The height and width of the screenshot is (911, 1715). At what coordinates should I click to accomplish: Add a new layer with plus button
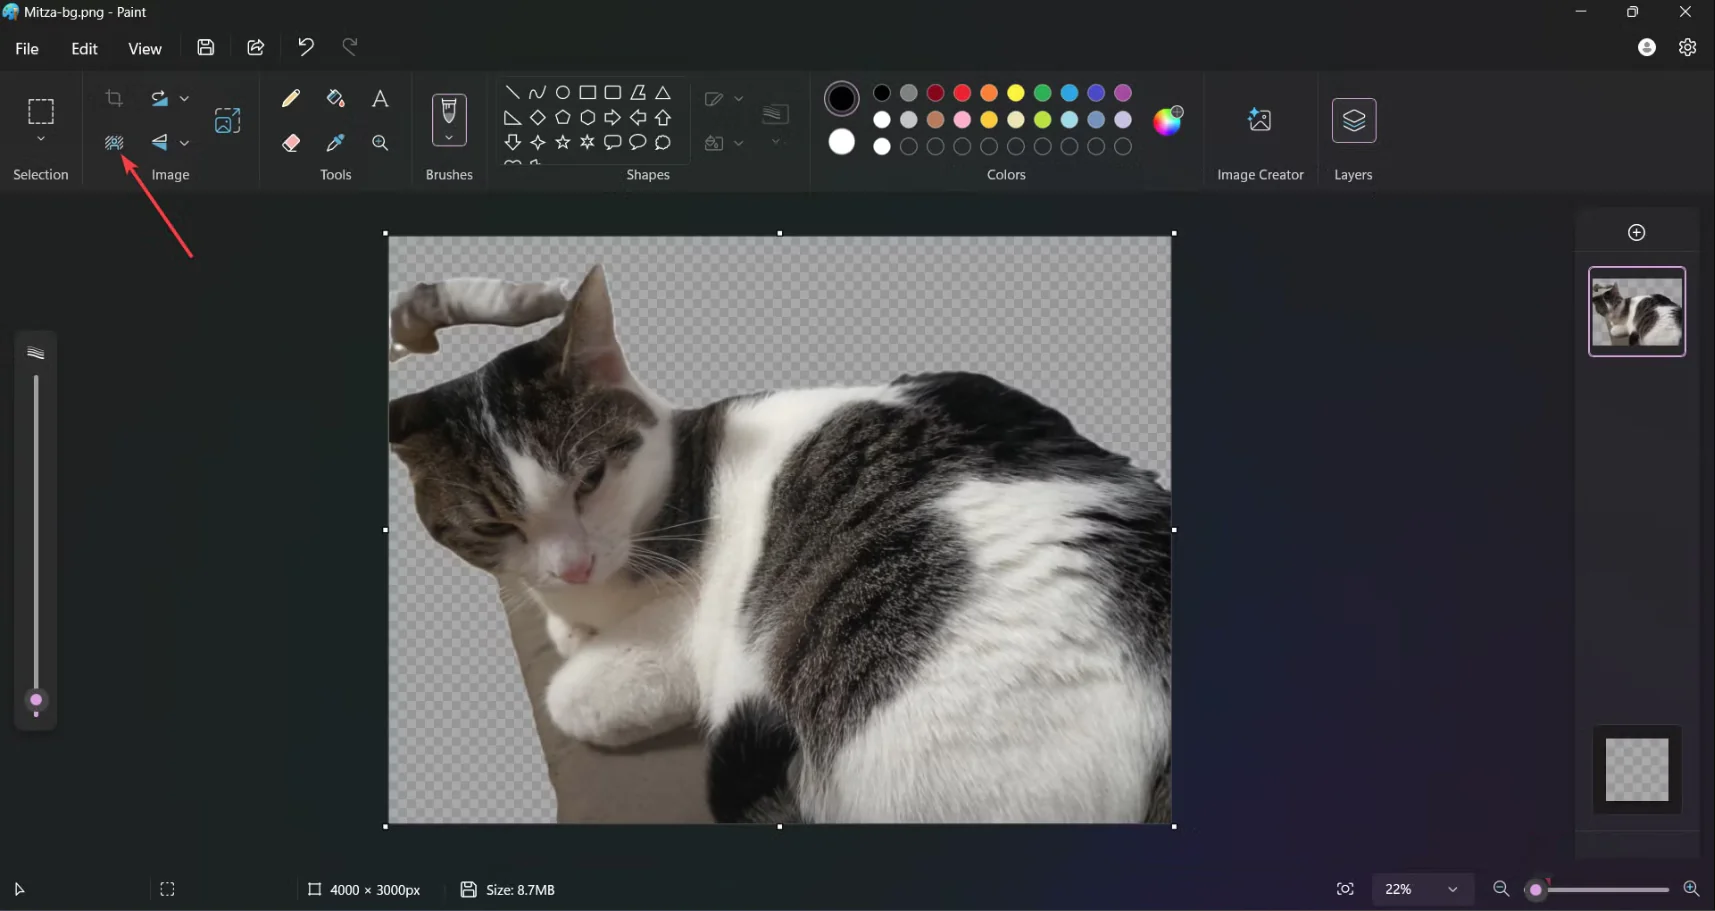tap(1637, 233)
